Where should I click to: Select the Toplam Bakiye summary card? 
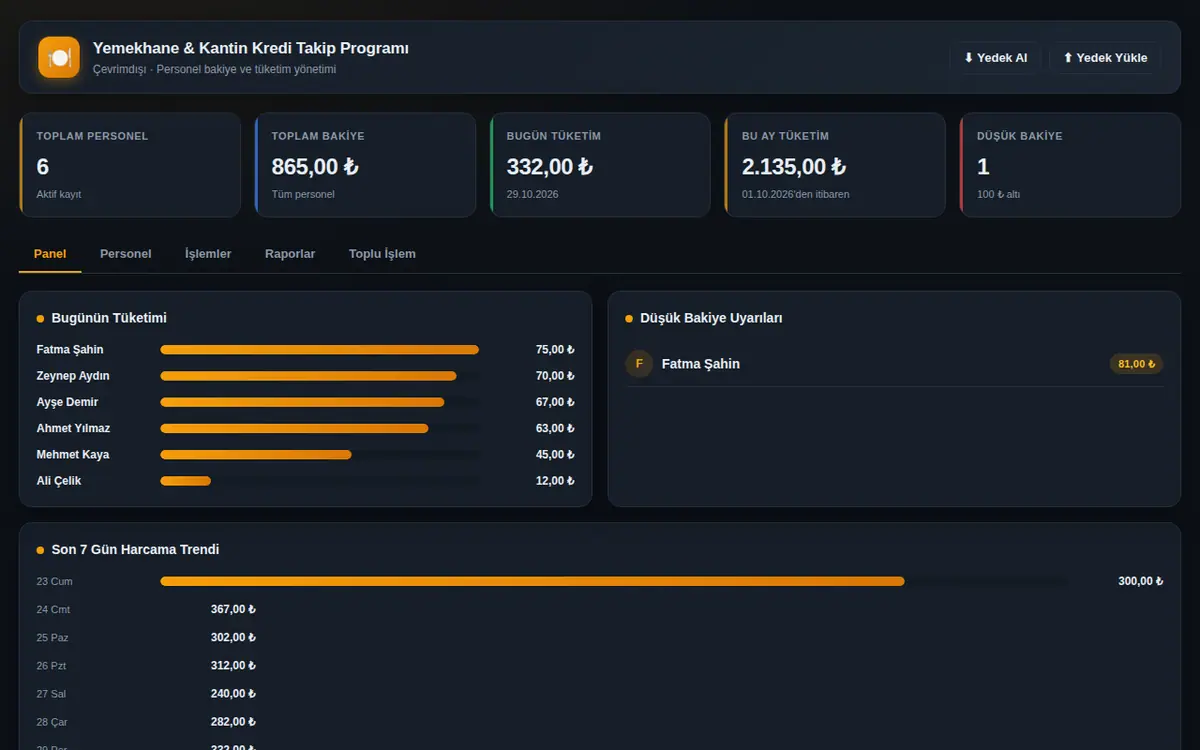coord(365,165)
